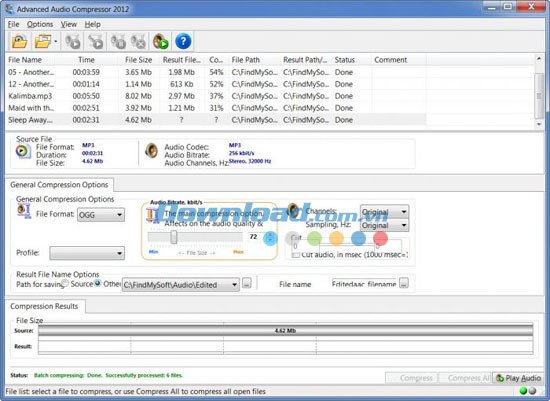550x401 pixels.
Task: Click the Pause compression toolbar icon
Action: click(x=118, y=41)
